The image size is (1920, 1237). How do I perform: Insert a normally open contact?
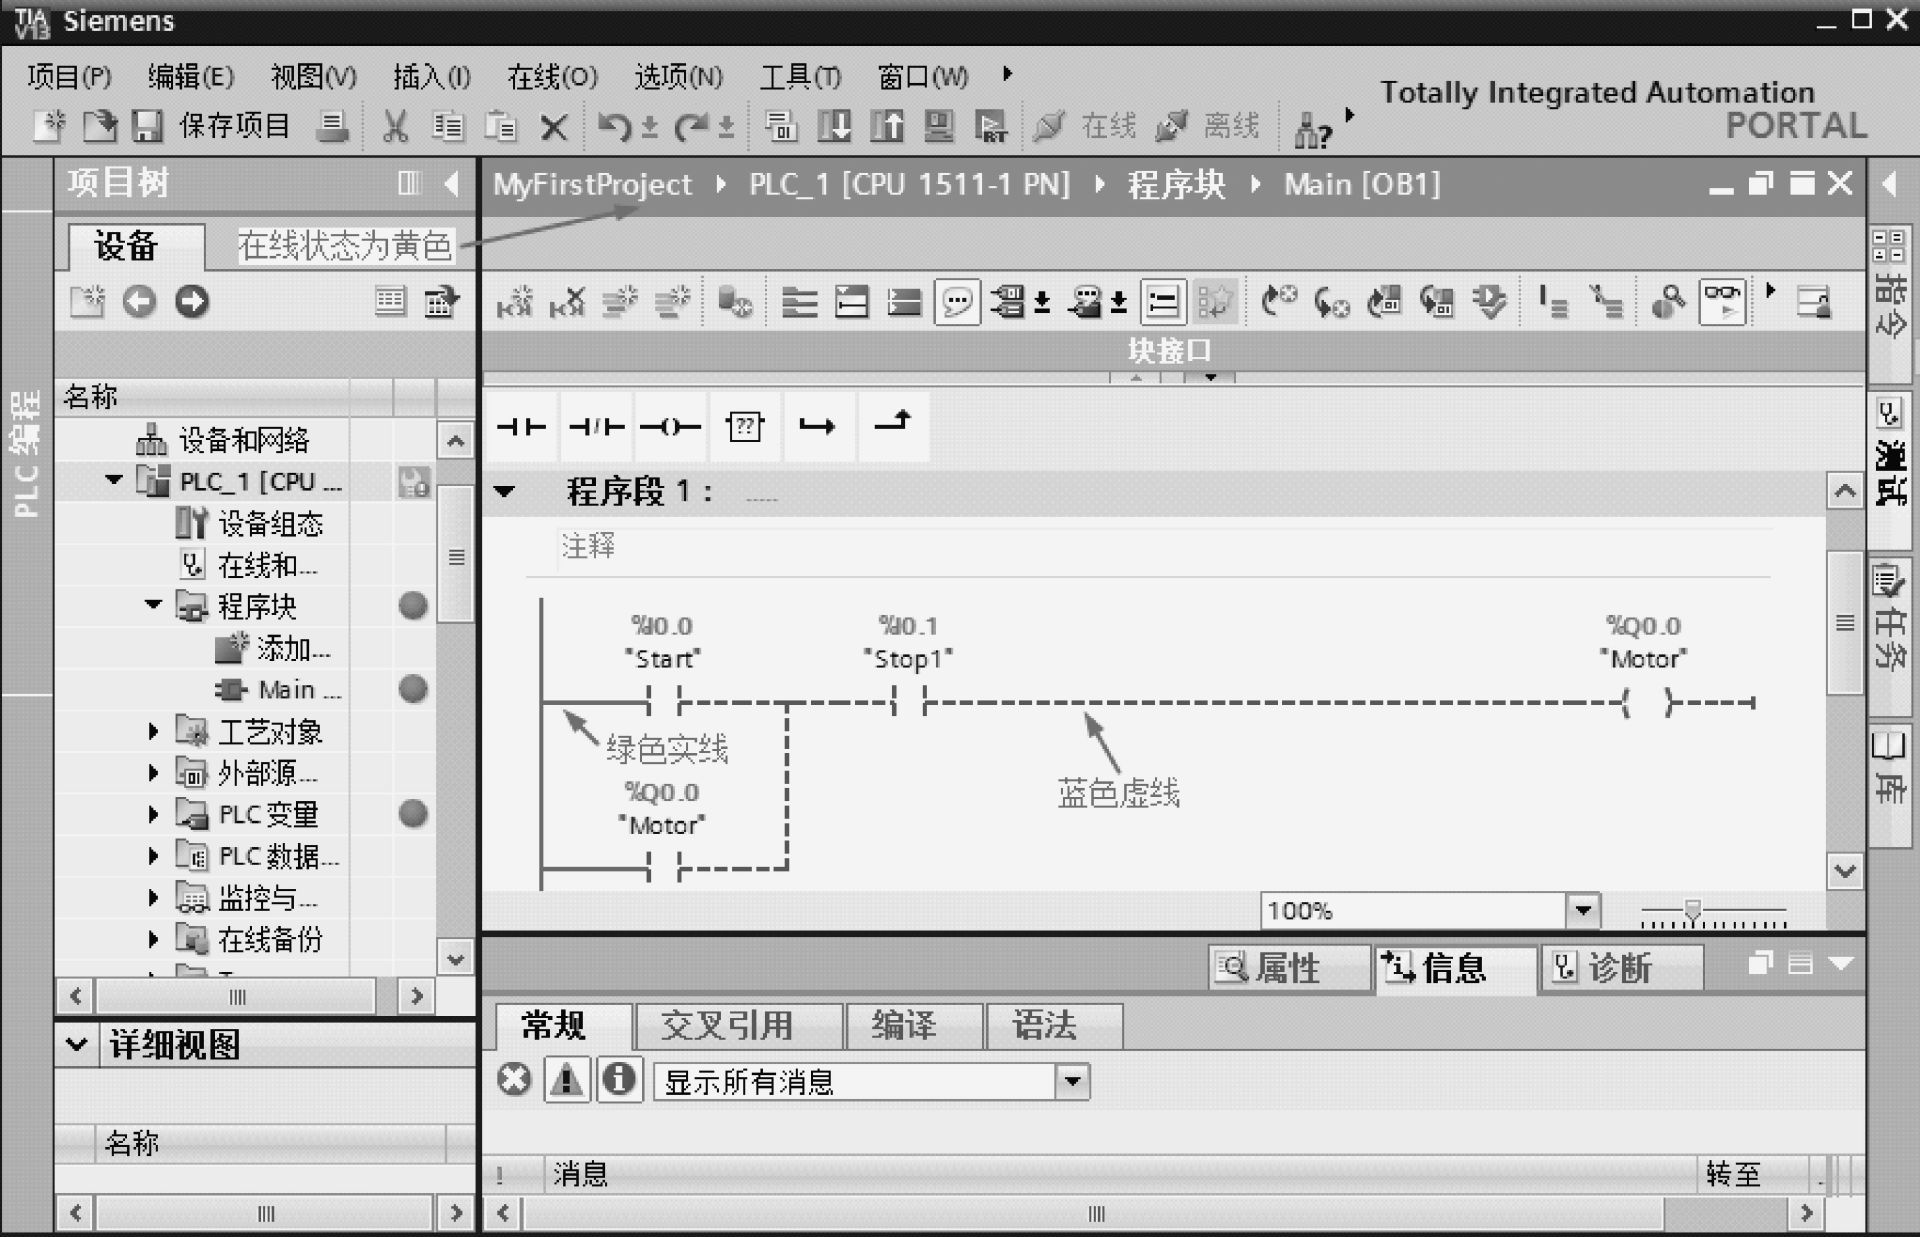(x=521, y=427)
